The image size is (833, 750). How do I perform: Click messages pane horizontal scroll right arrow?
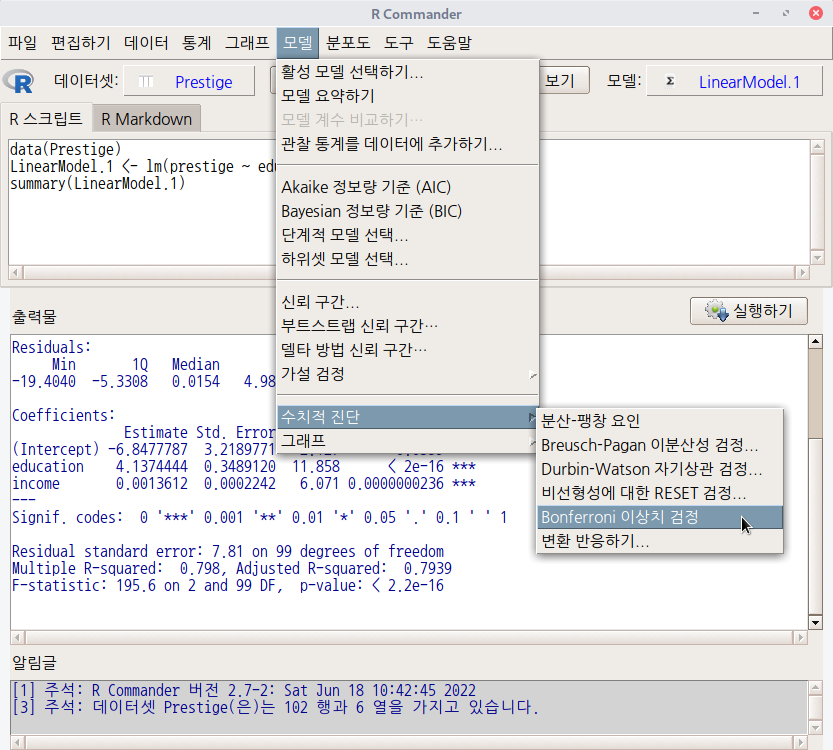click(801, 742)
